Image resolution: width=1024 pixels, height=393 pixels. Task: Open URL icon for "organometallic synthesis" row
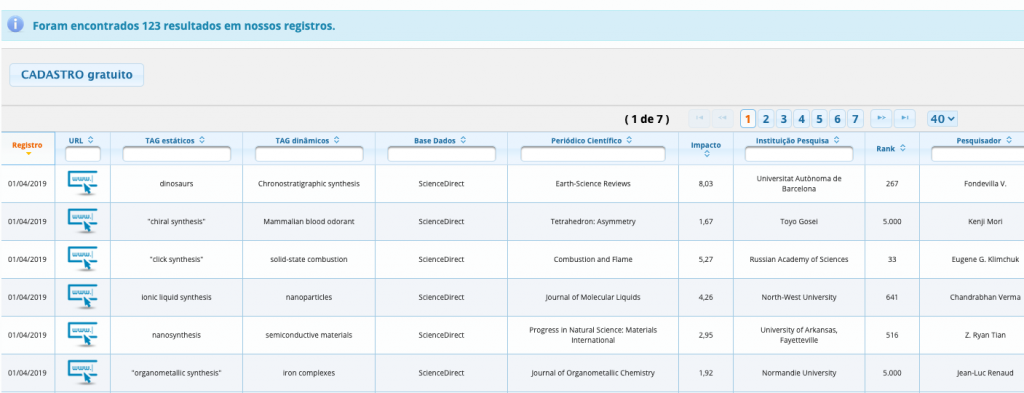click(x=83, y=373)
